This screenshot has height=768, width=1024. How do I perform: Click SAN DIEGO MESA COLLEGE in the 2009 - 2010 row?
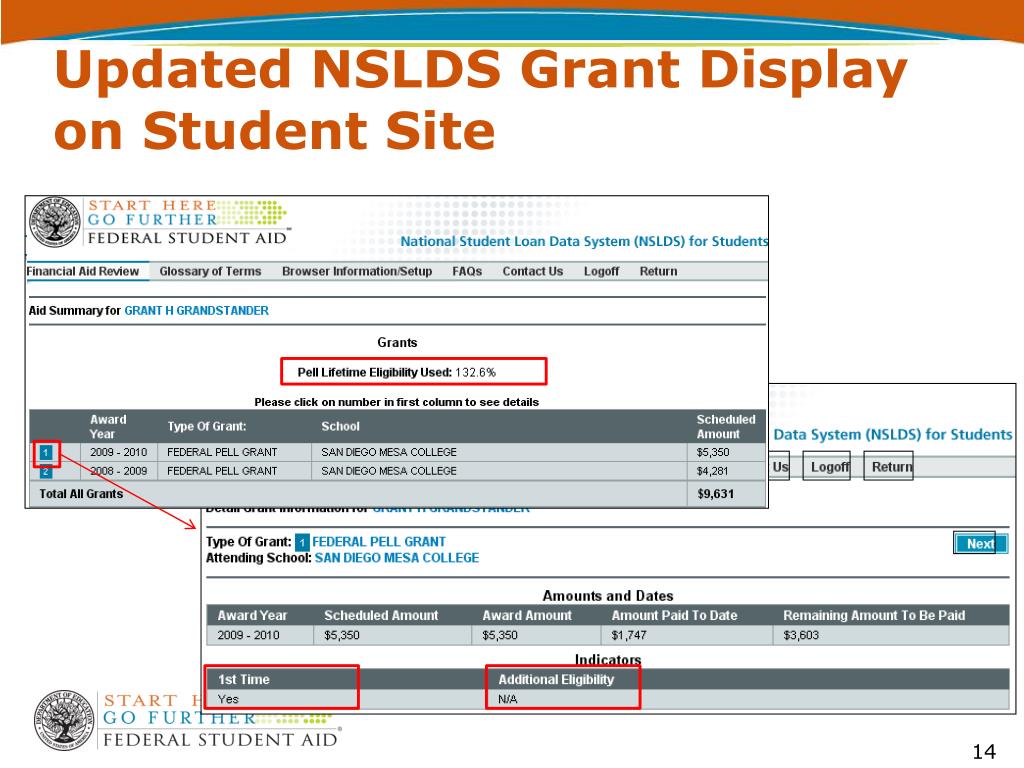click(x=389, y=452)
